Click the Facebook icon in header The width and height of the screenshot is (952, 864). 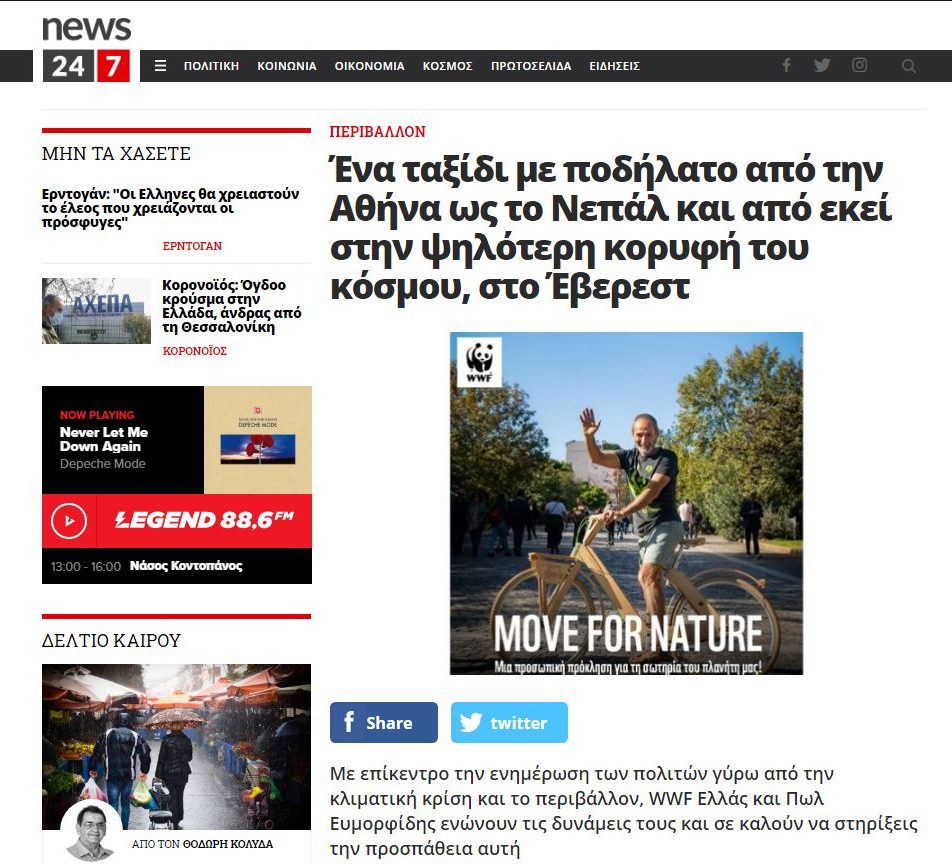click(786, 65)
